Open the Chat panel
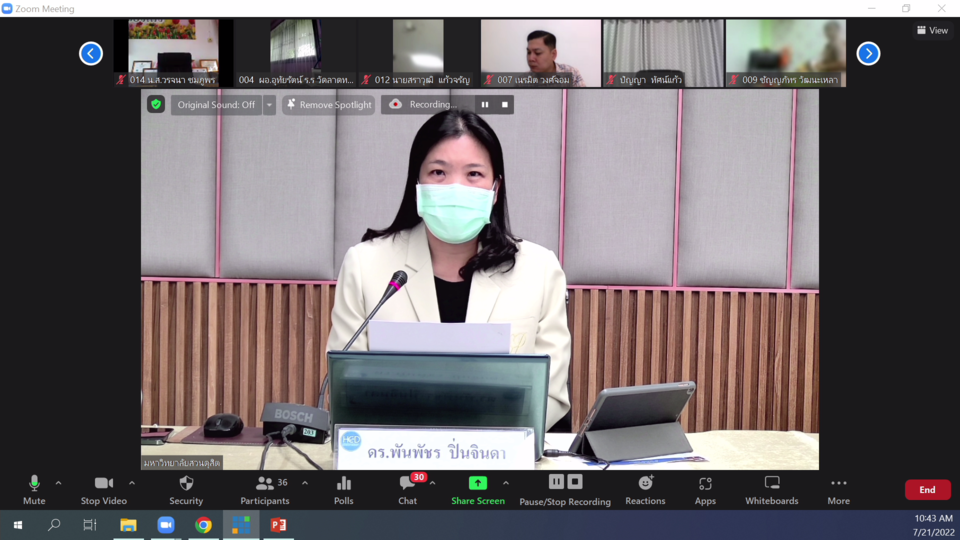 coord(407,484)
